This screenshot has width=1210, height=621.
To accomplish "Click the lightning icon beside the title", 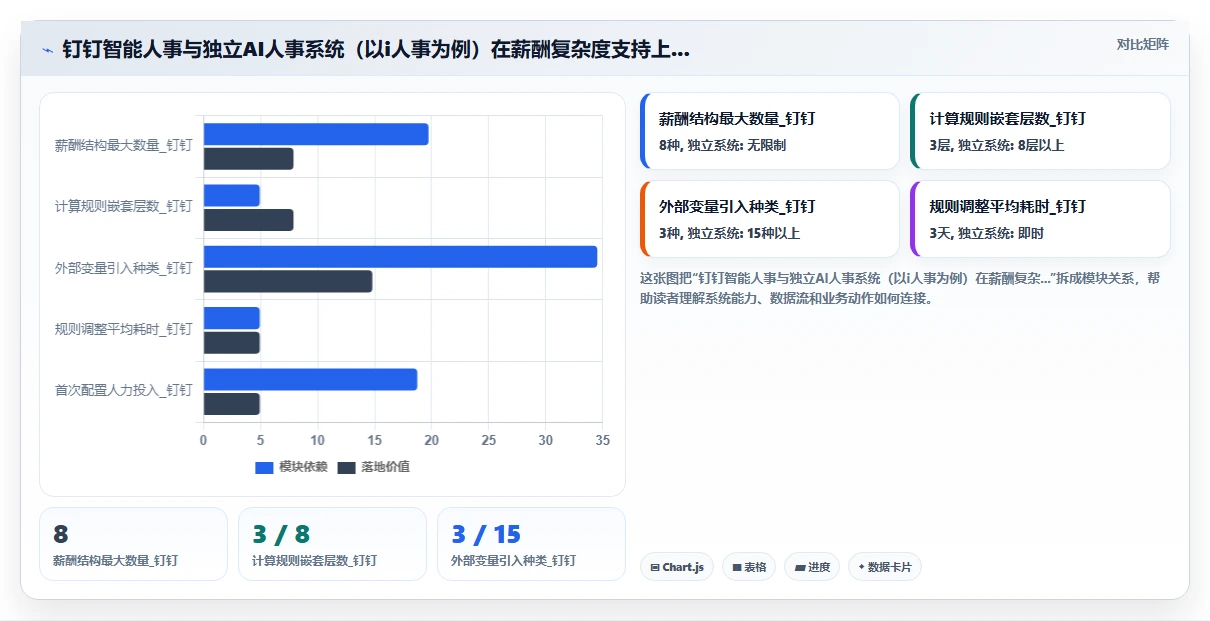I will 47,49.
